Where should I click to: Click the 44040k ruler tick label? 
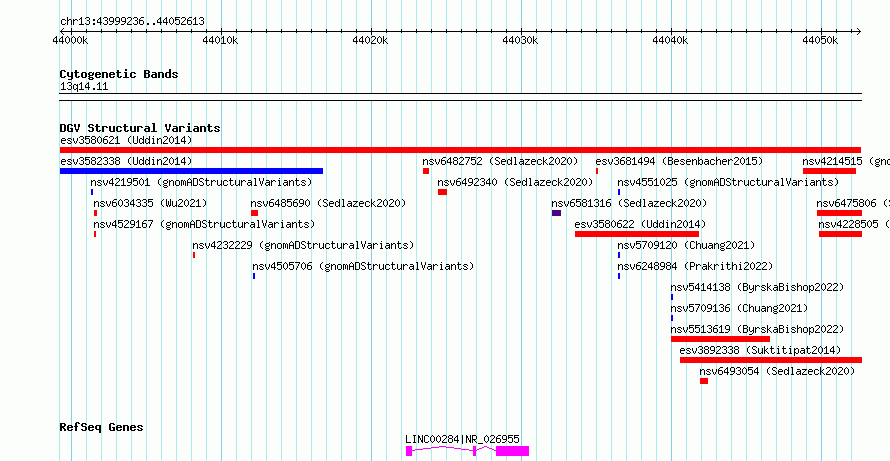click(x=671, y=40)
